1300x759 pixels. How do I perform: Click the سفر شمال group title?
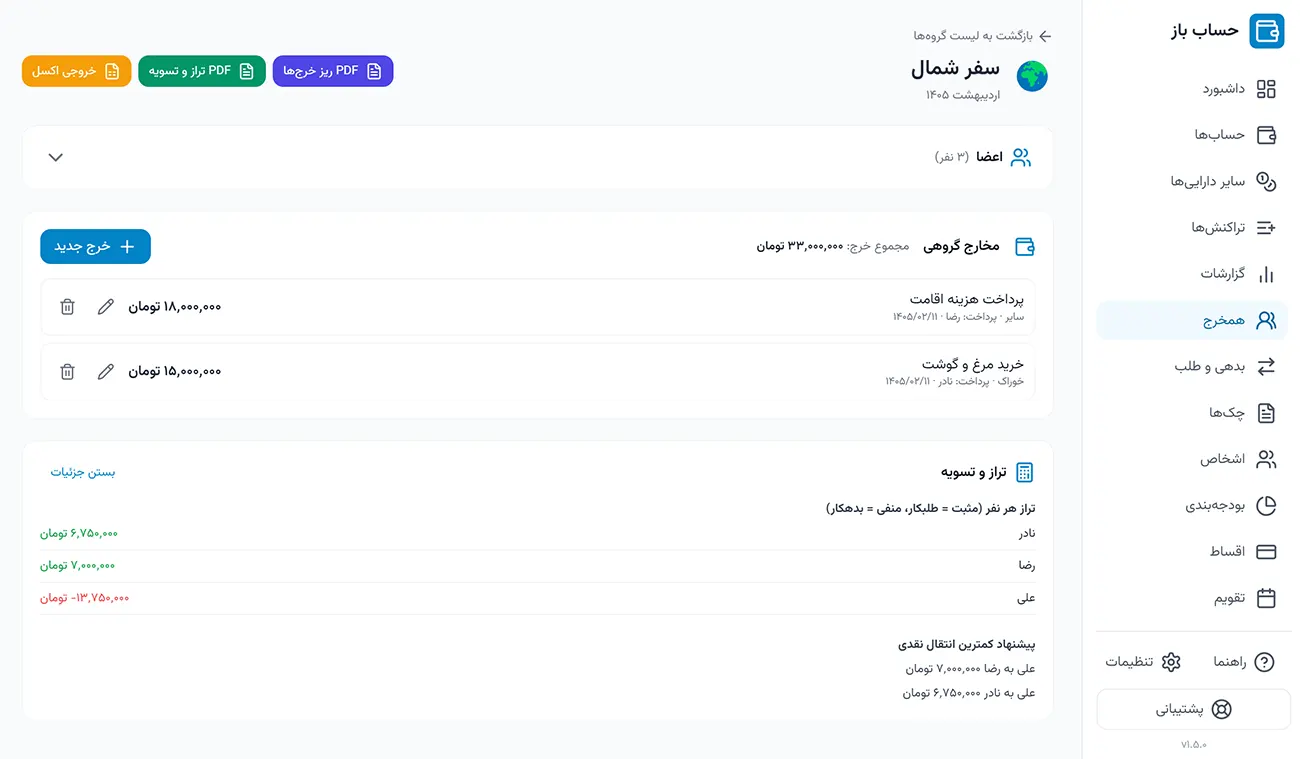(x=955, y=69)
